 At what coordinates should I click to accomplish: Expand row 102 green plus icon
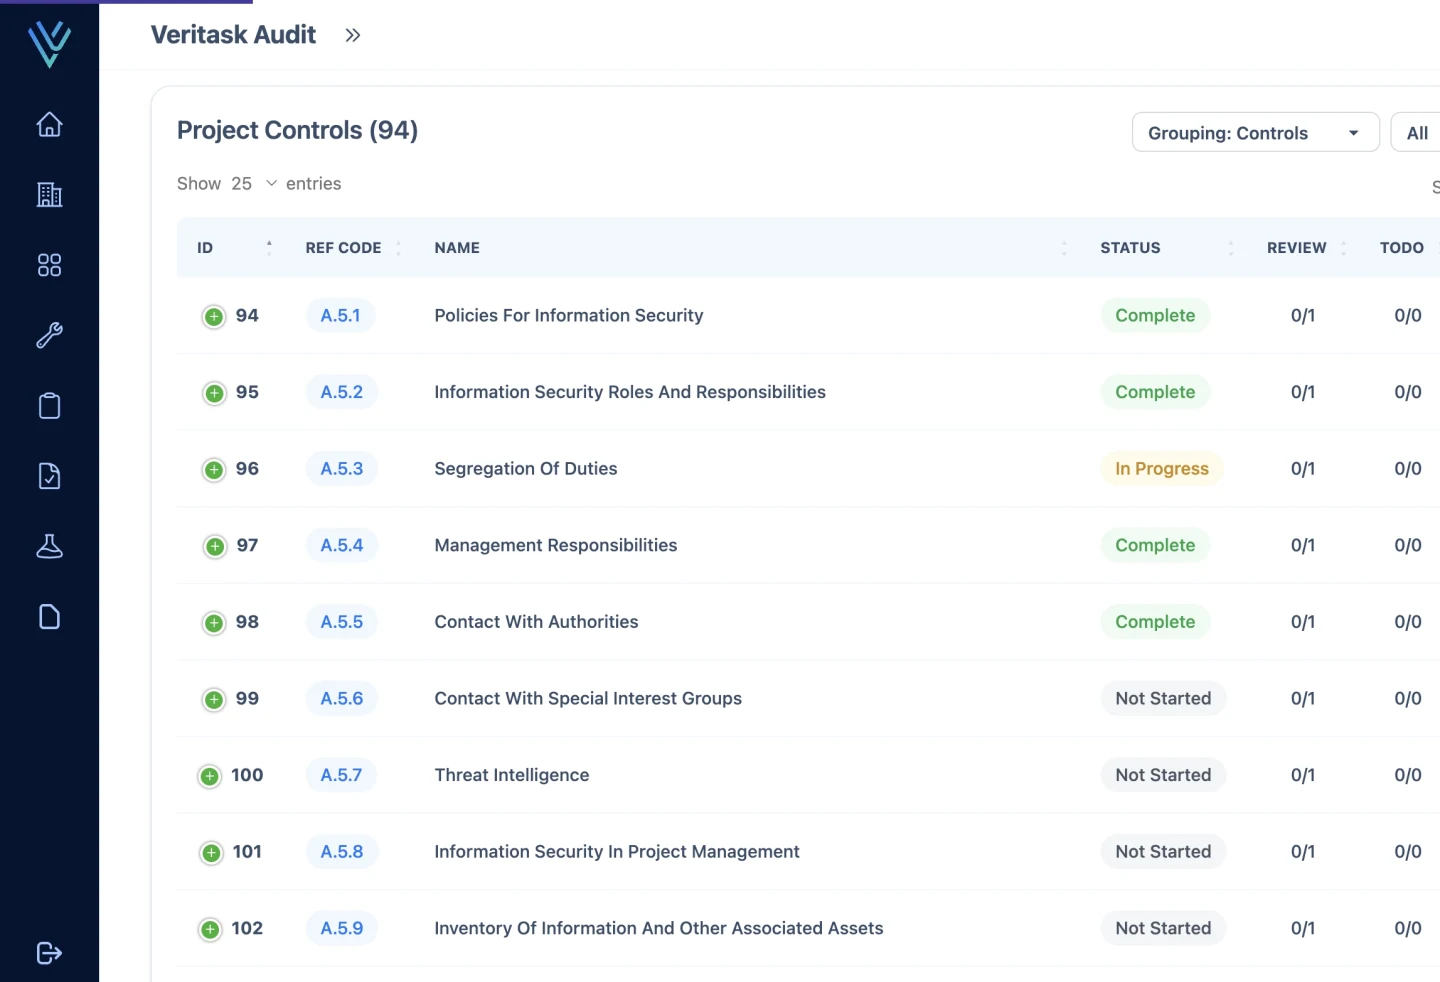click(210, 930)
